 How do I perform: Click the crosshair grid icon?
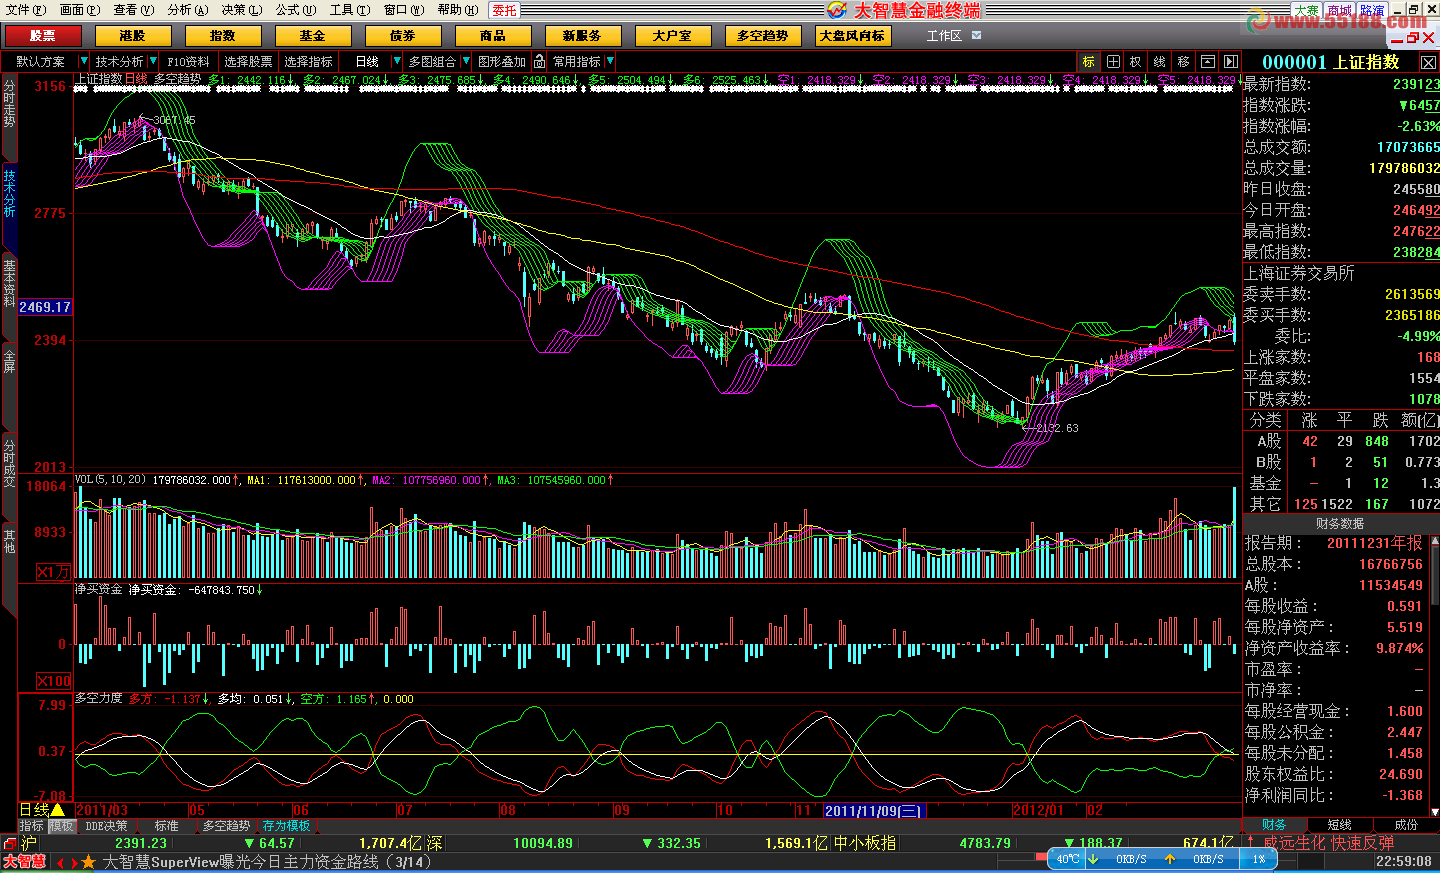[1113, 62]
